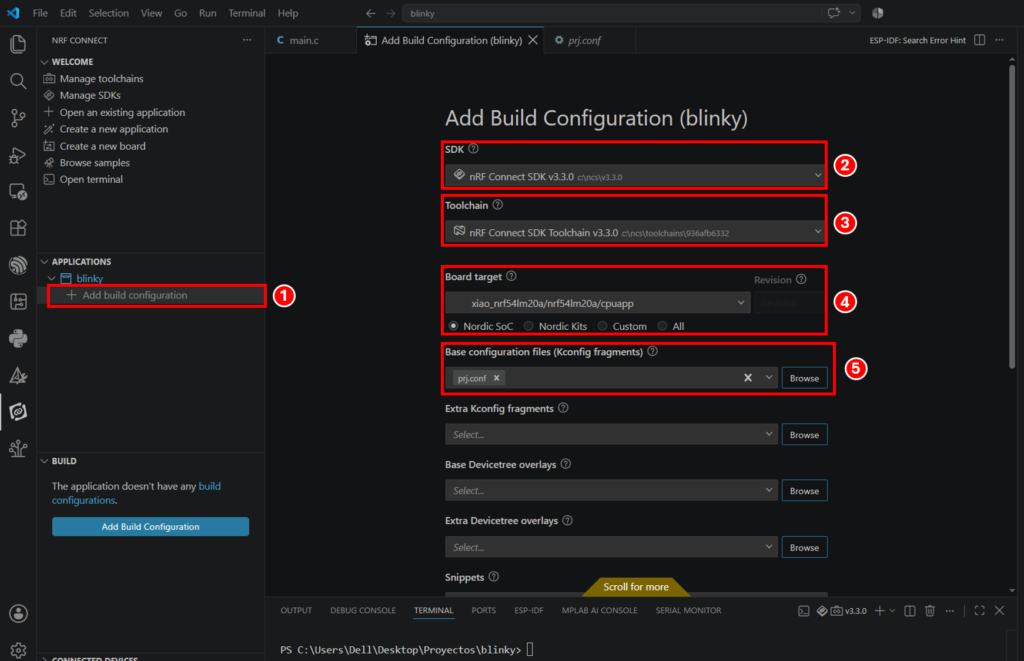Viewport: 1024px width, 661px height.
Task: Switch to the main.c tab
Action: 304,40
